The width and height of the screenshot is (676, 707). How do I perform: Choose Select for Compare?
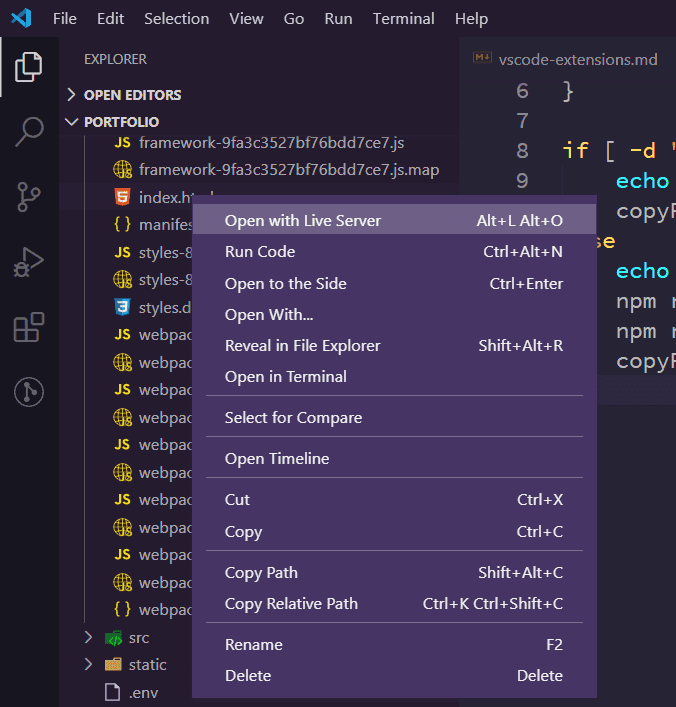[x=394, y=418]
